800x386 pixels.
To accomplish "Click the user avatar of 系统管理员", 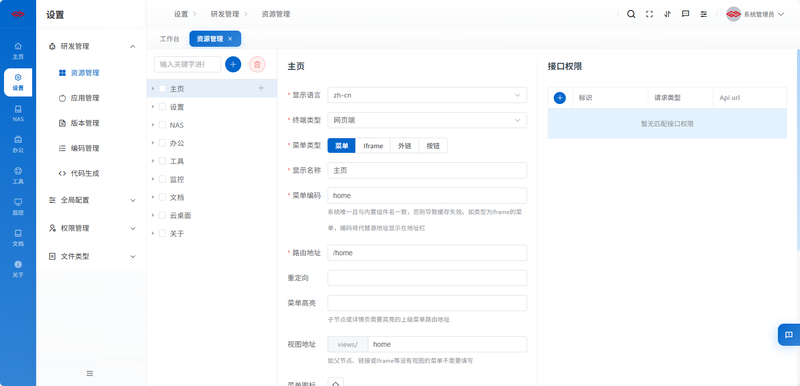I will point(733,14).
